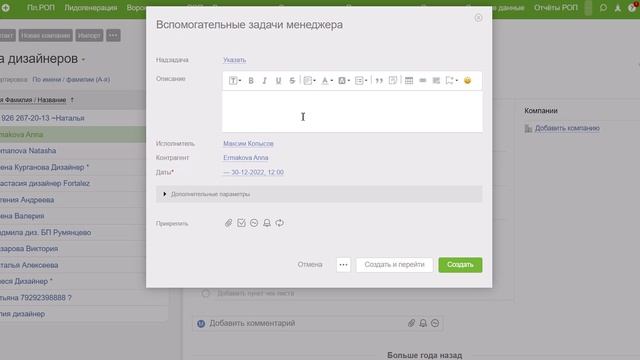The height and width of the screenshot is (360, 640).
Task: Toggle checklist item radio circle
Action: 206,293
